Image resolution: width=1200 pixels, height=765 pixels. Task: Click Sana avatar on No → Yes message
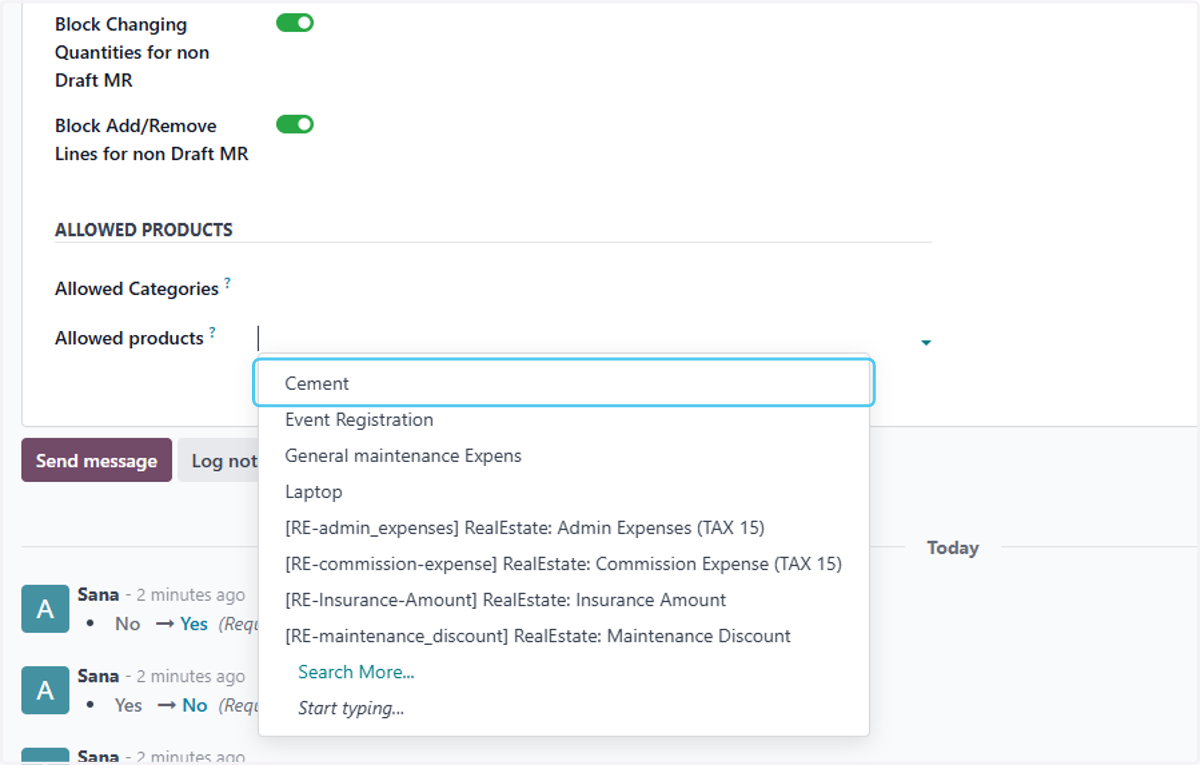click(45, 609)
